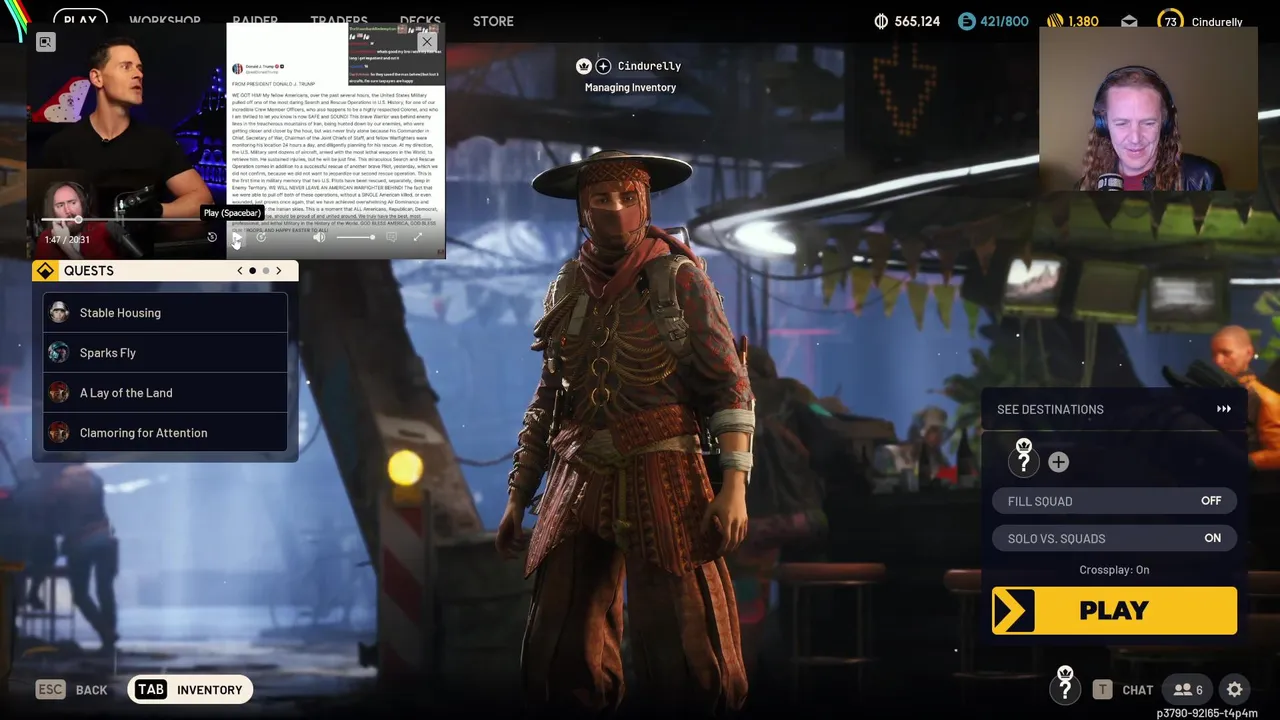Select the first quests page dot
The width and height of the screenshot is (1280, 720).
(252, 271)
